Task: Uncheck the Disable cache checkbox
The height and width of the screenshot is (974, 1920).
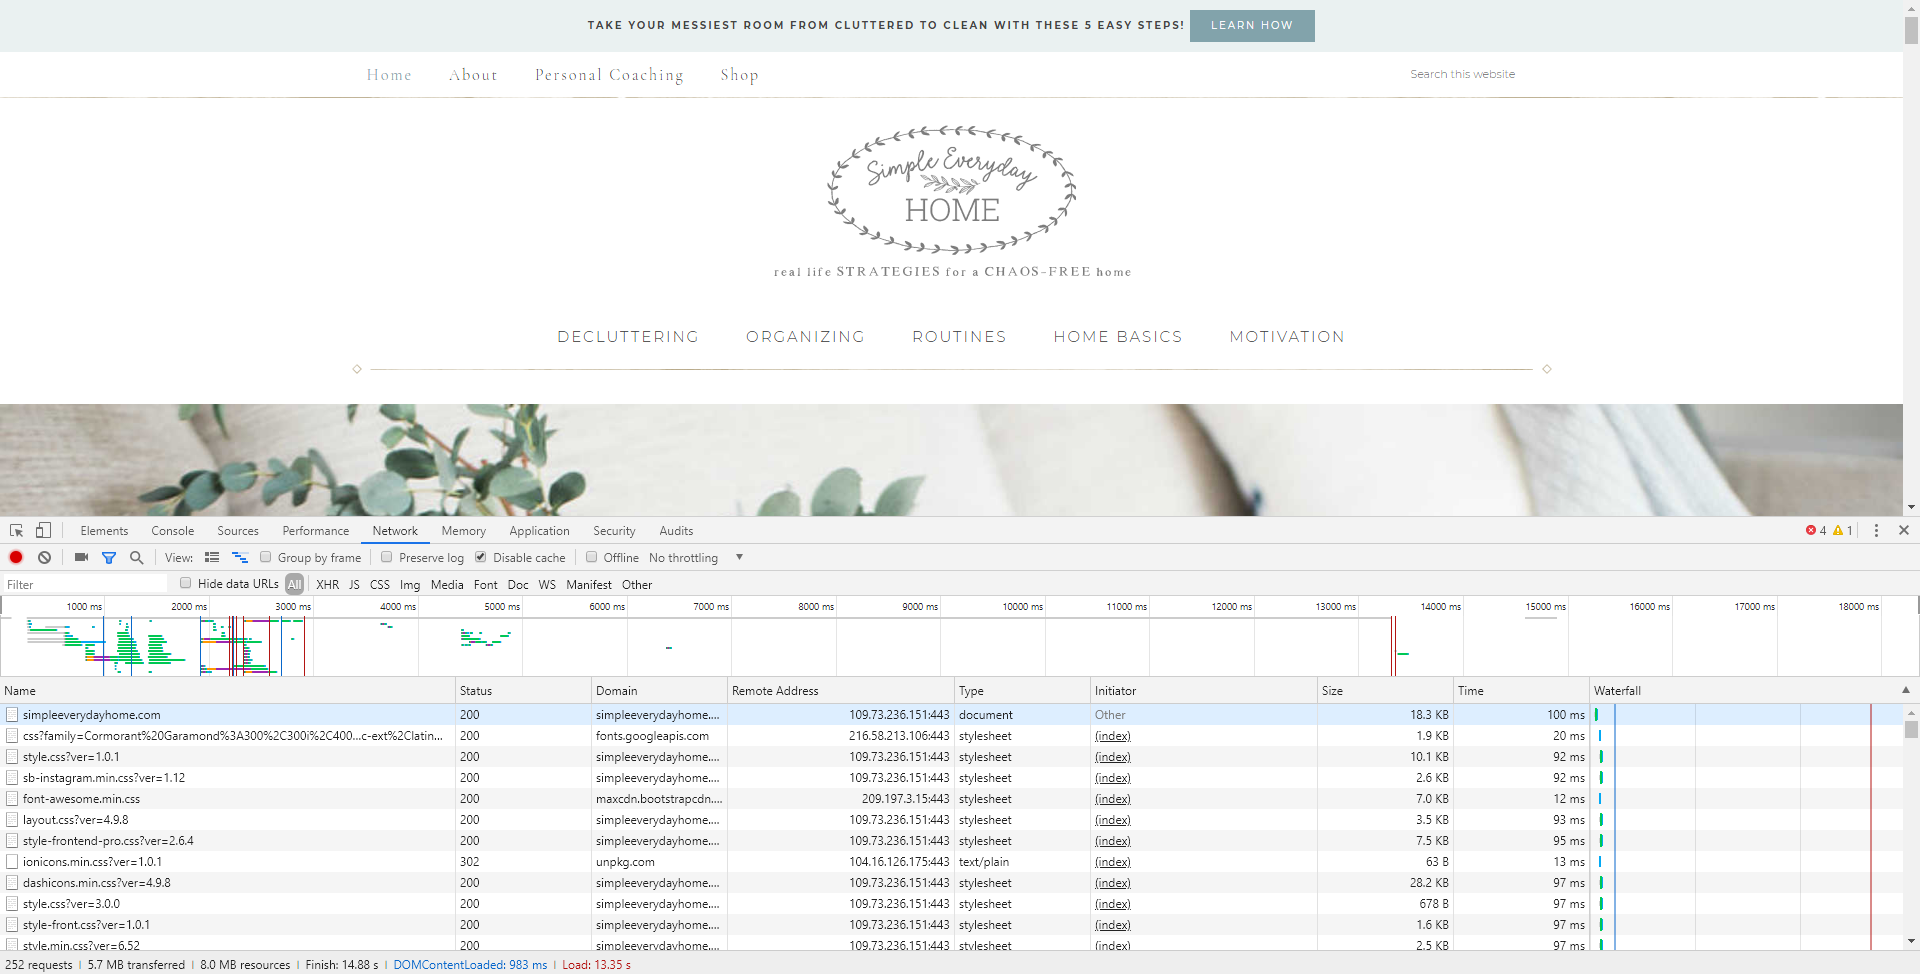Action: click(x=481, y=557)
